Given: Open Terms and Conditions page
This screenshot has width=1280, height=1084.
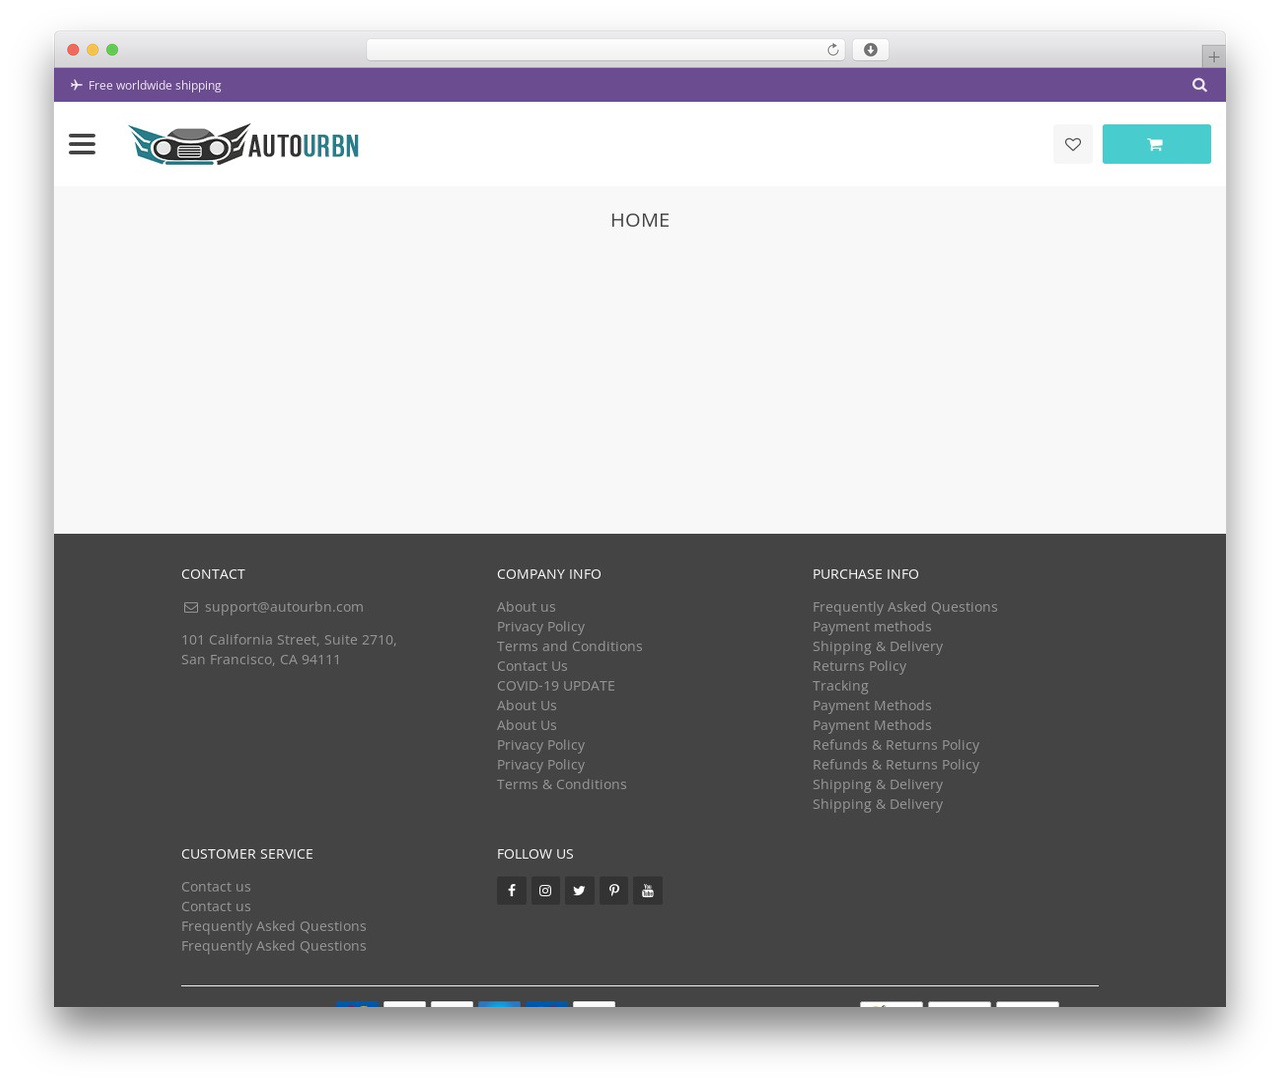Looking at the screenshot, I should click(570, 646).
